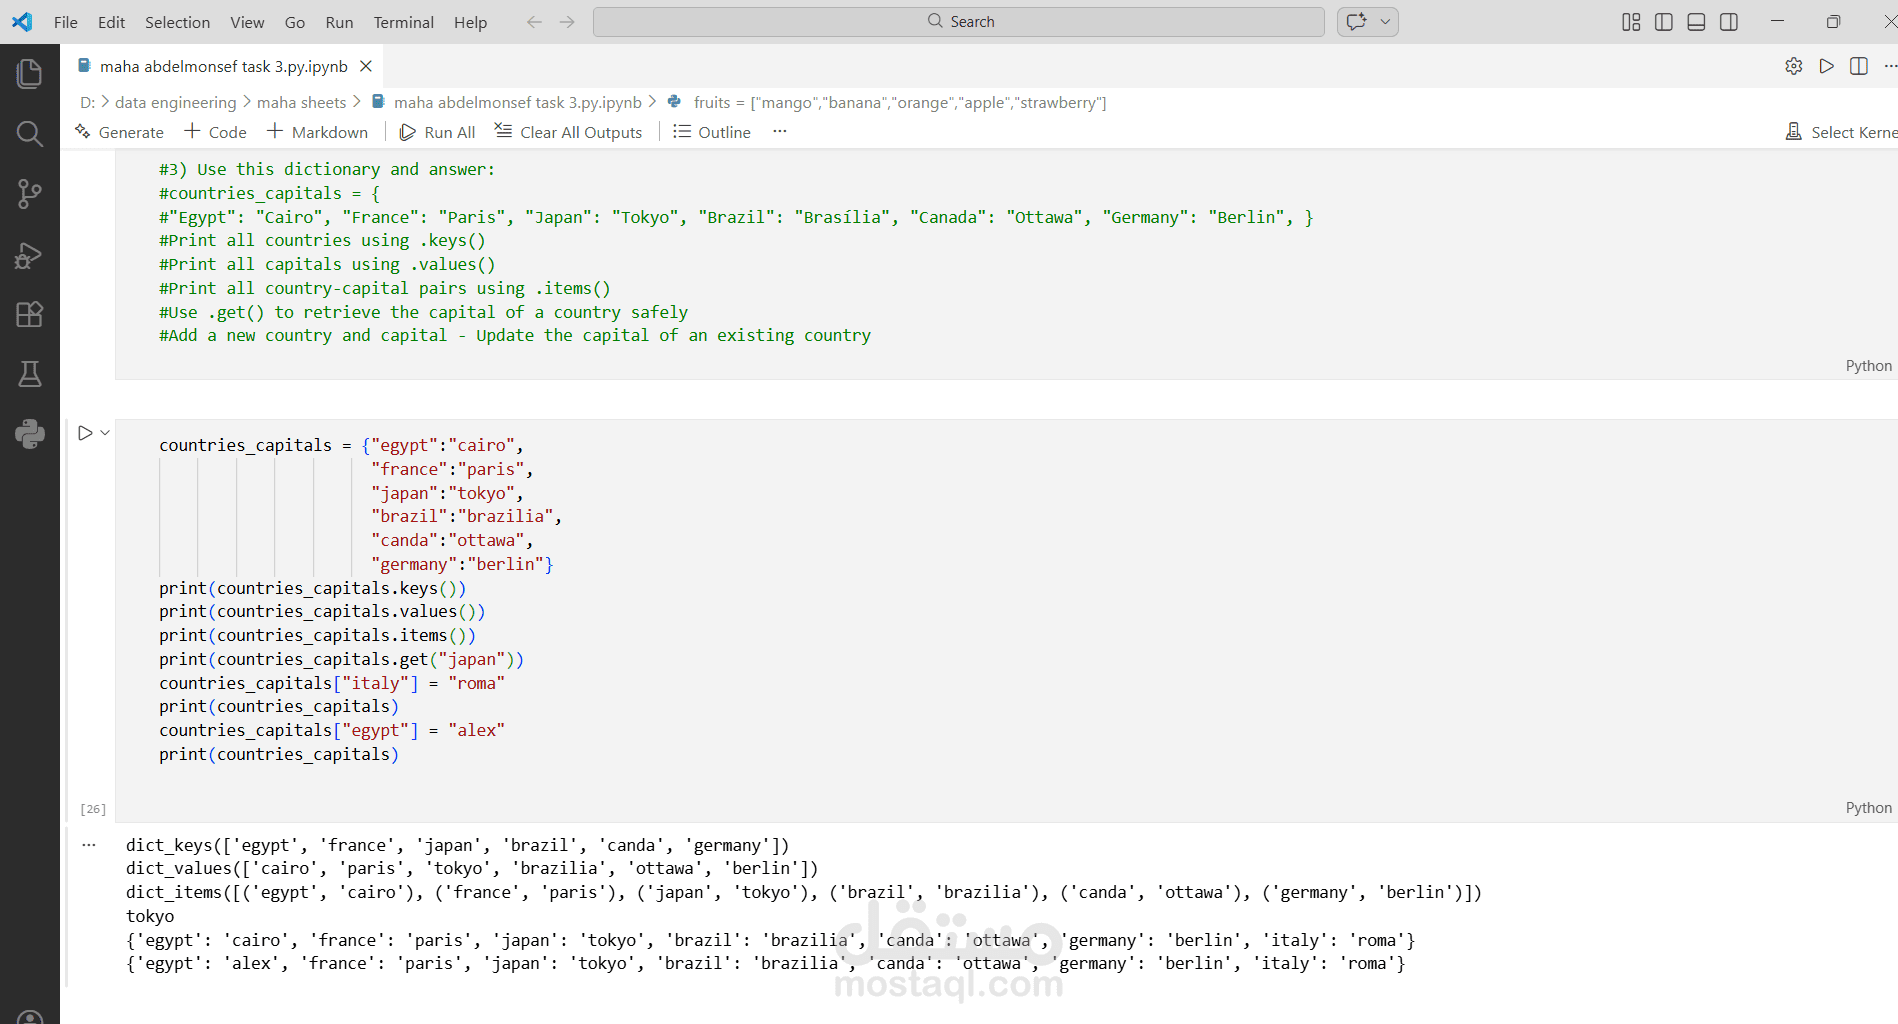Image resolution: width=1898 pixels, height=1024 pixels.
Task: Open the Copilot chat dropdown arrow
Action: click(1386, 22)
